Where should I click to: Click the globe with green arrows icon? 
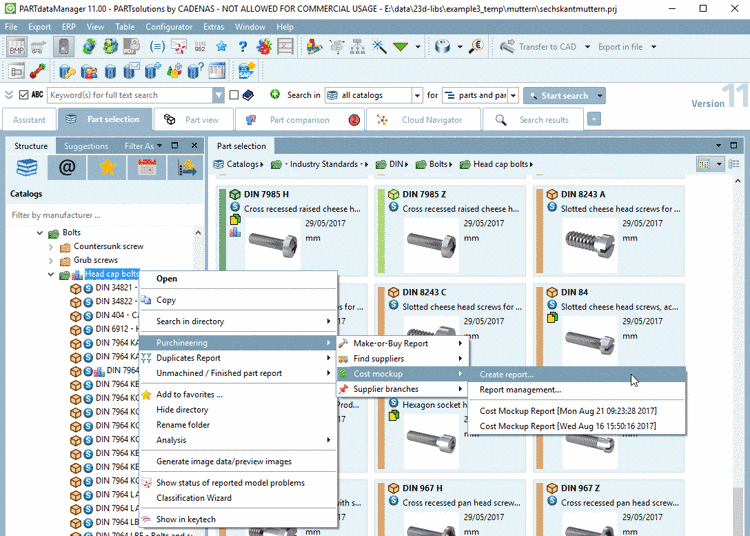[89, 46]
